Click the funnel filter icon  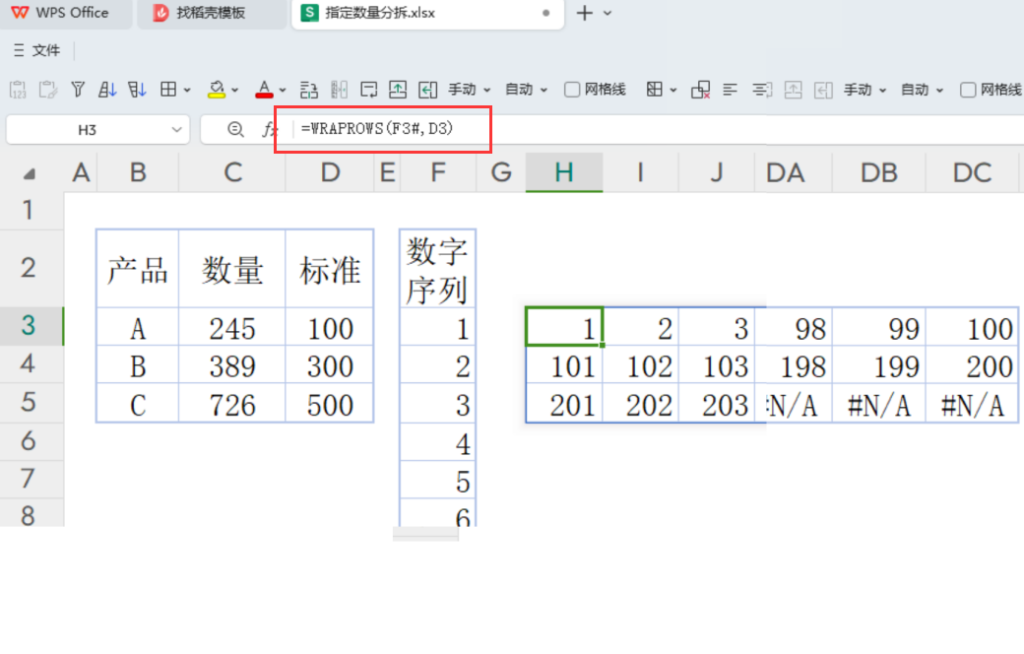pyautogui.click(x=78, y=90)
